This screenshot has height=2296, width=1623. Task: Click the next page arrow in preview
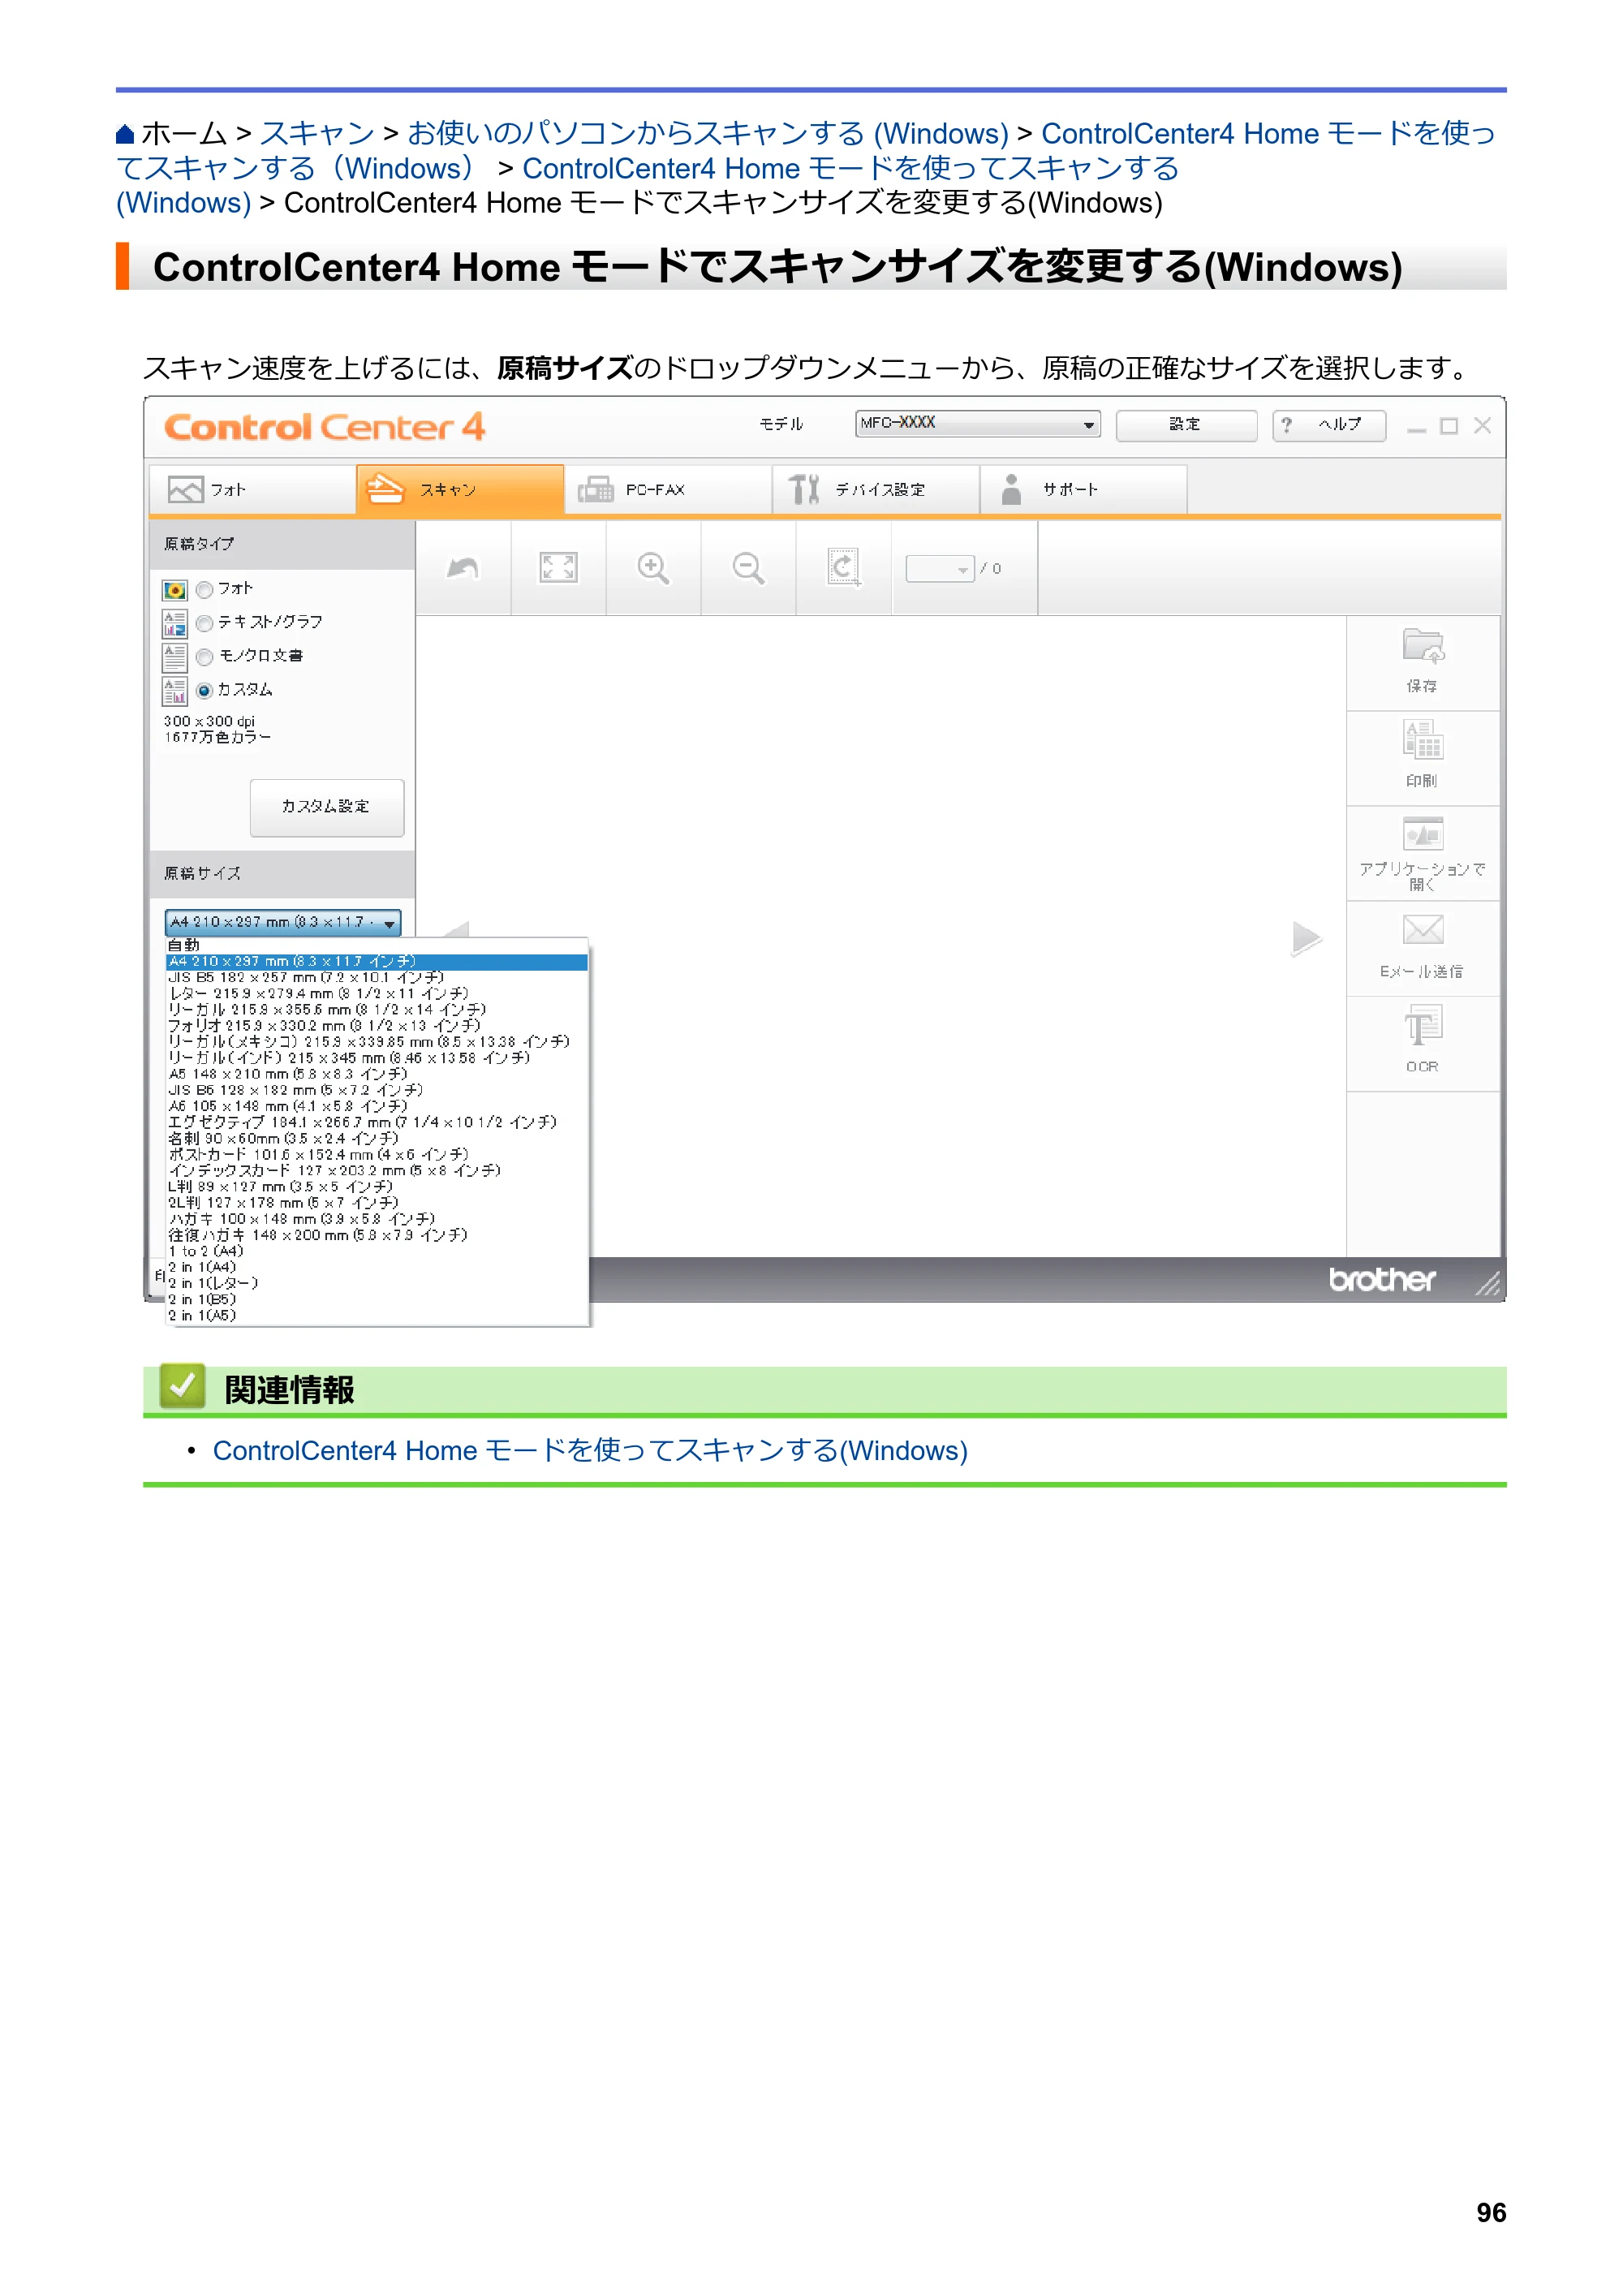point(1306,938)
